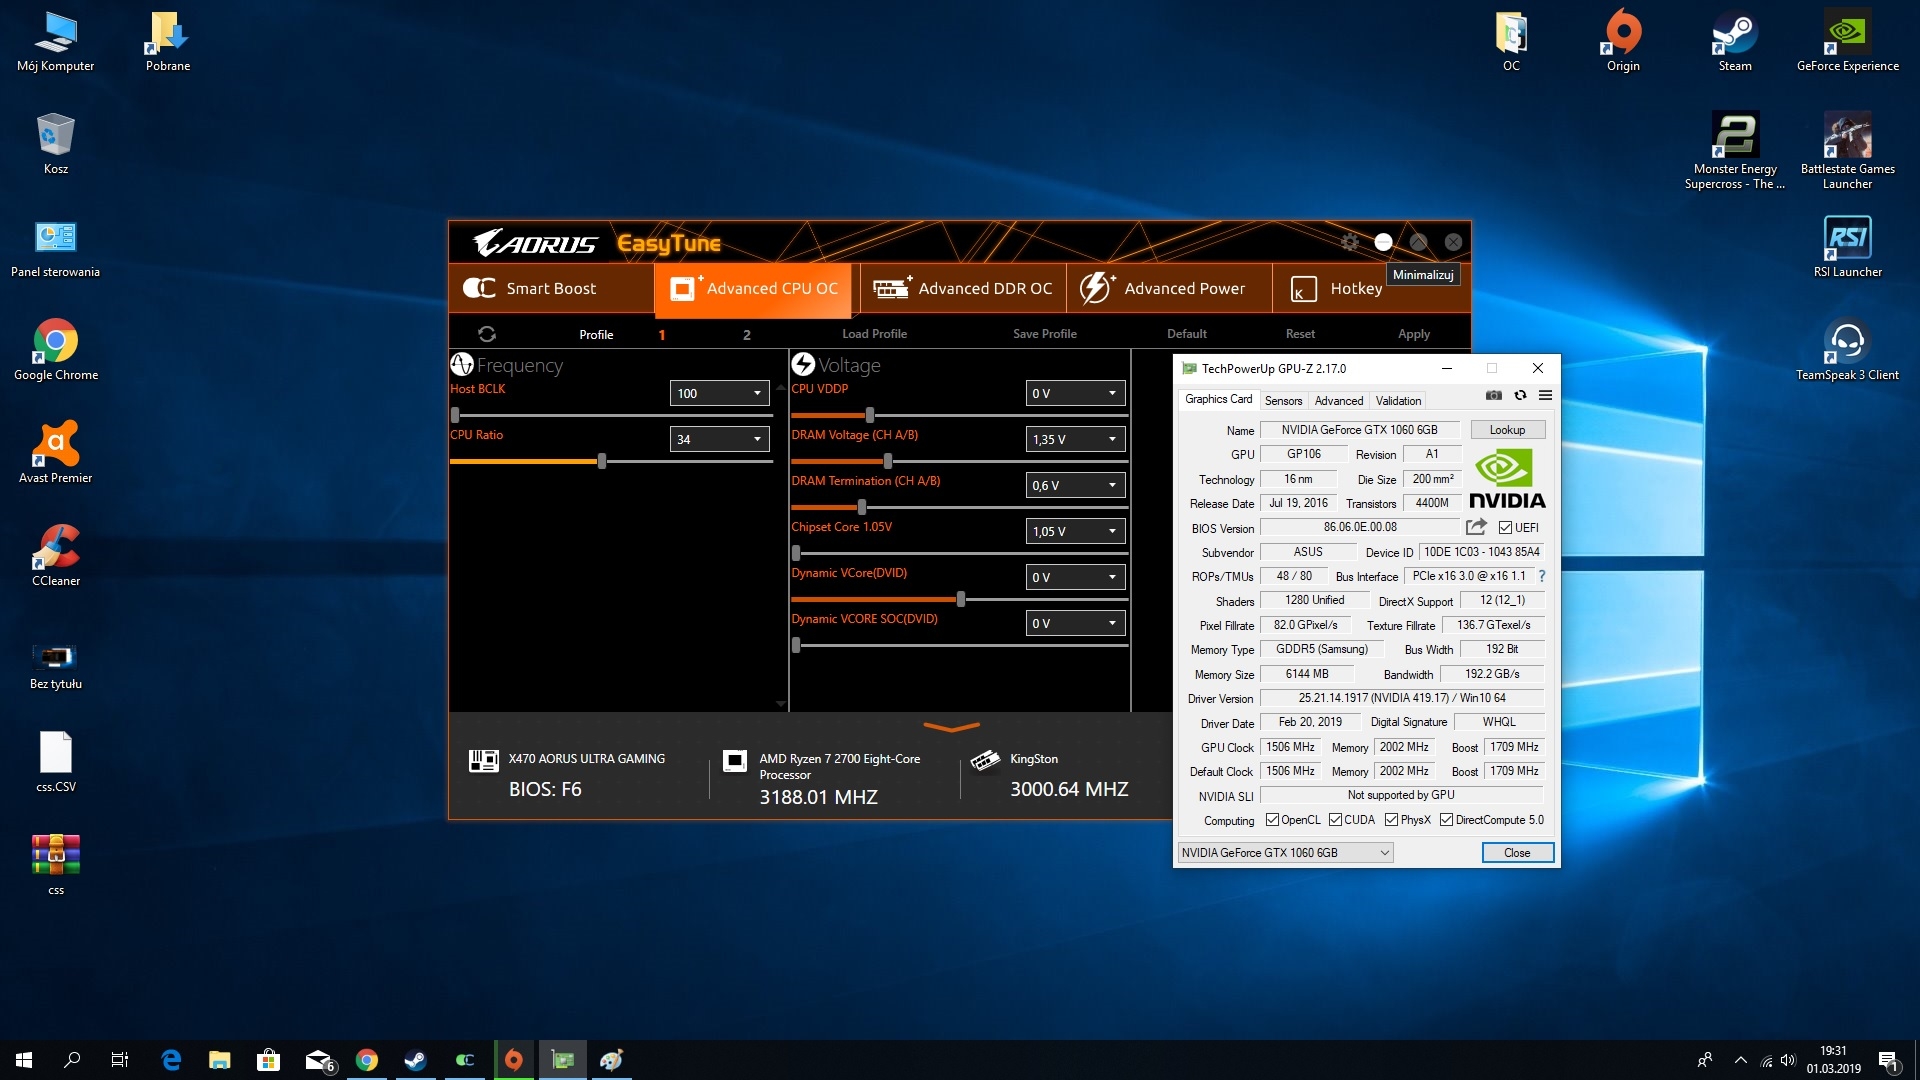Expand the orange chevron above system info
Viewport: 1920px width, 1080px height.
pos(951,727)
